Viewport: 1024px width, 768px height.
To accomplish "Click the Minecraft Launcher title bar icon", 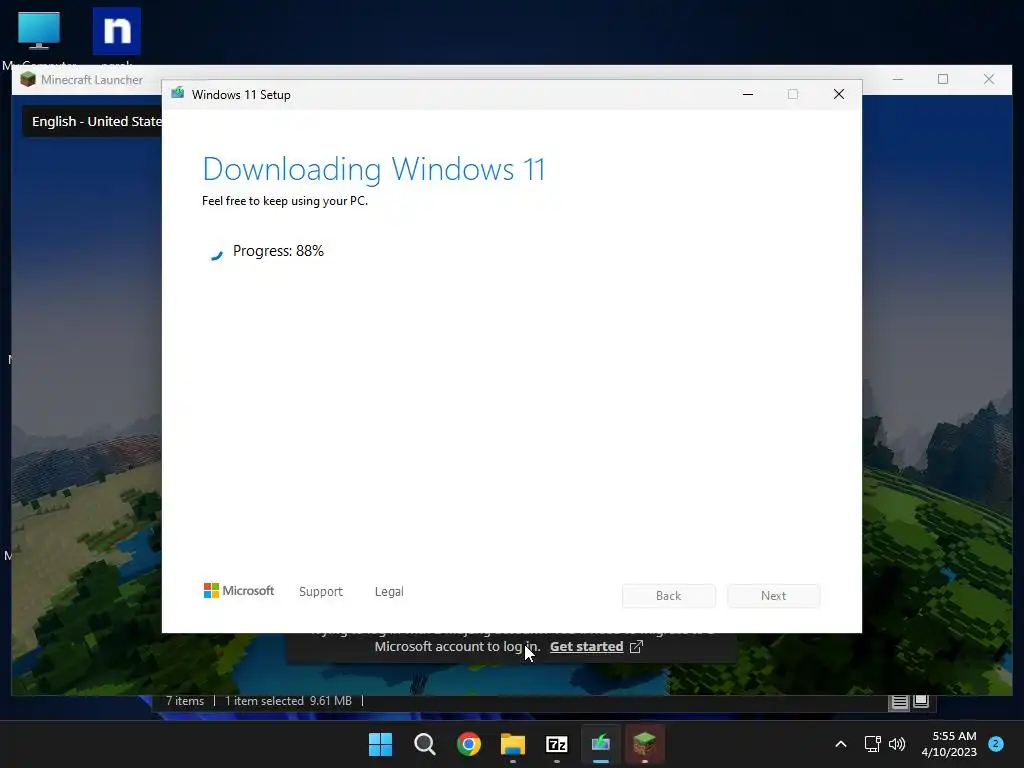I will coord(27,80).
